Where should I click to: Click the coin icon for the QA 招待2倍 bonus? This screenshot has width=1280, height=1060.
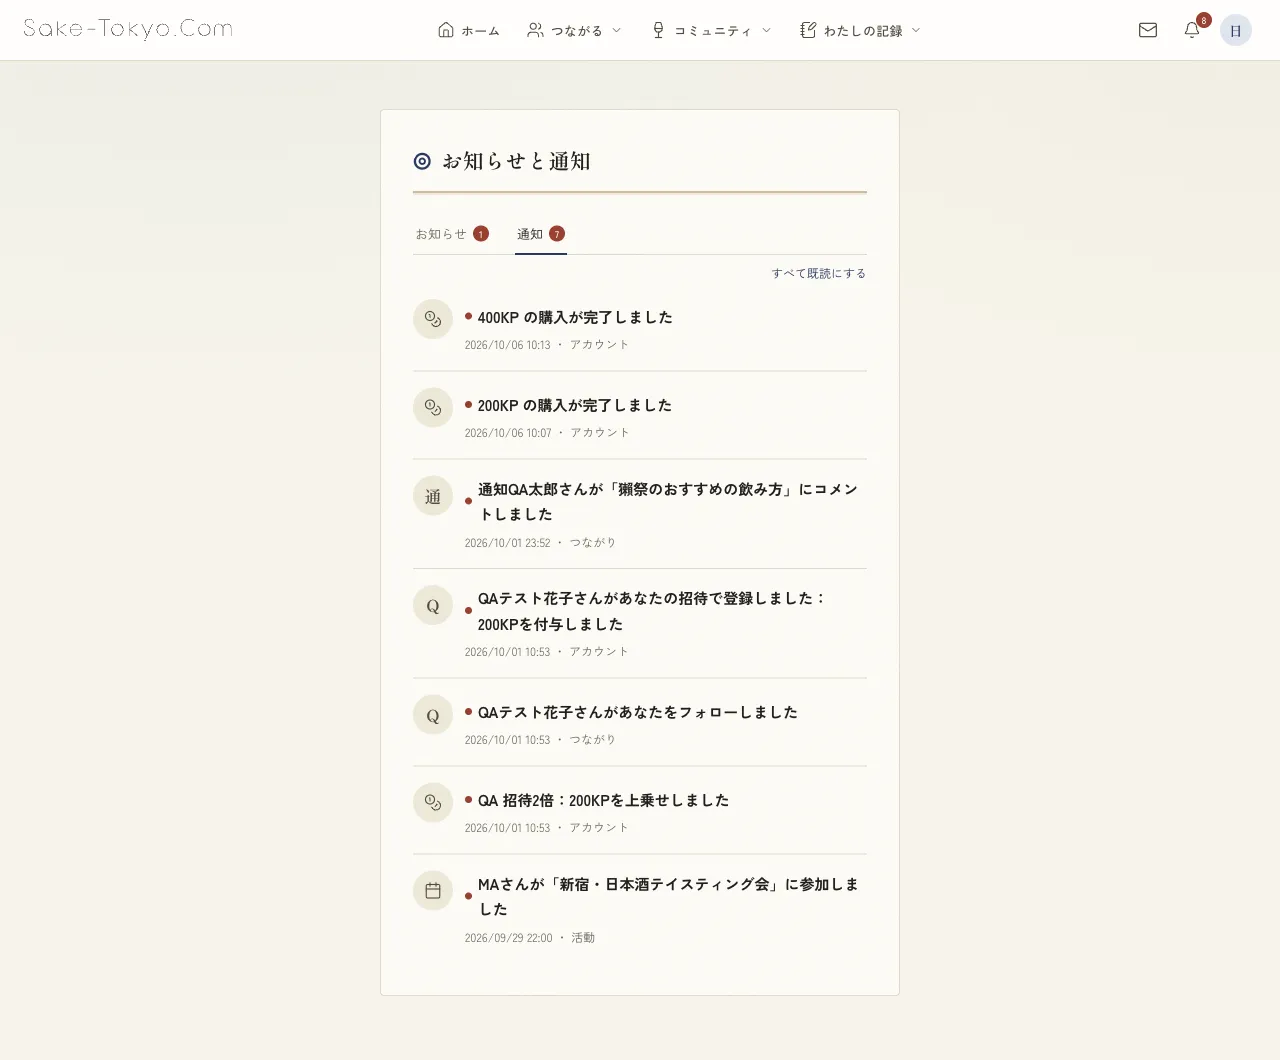click(x=433, y=802)
